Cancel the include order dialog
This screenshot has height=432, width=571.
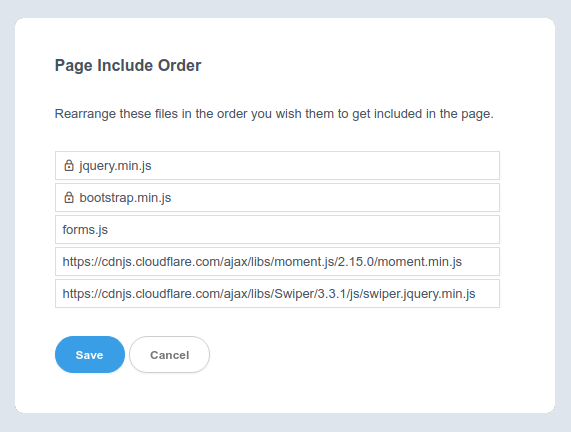tap(169, 354)
